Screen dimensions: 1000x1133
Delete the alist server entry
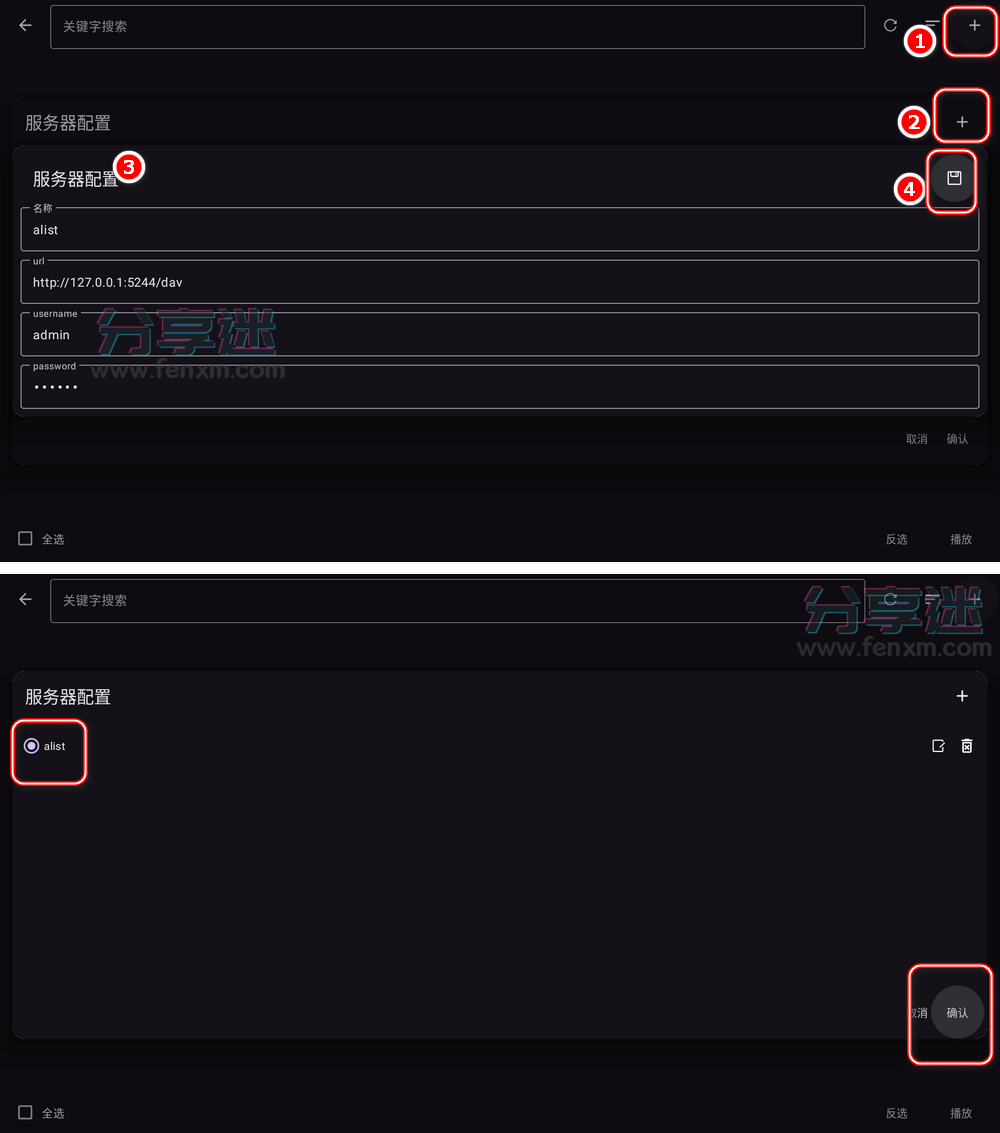pos(967,746)
